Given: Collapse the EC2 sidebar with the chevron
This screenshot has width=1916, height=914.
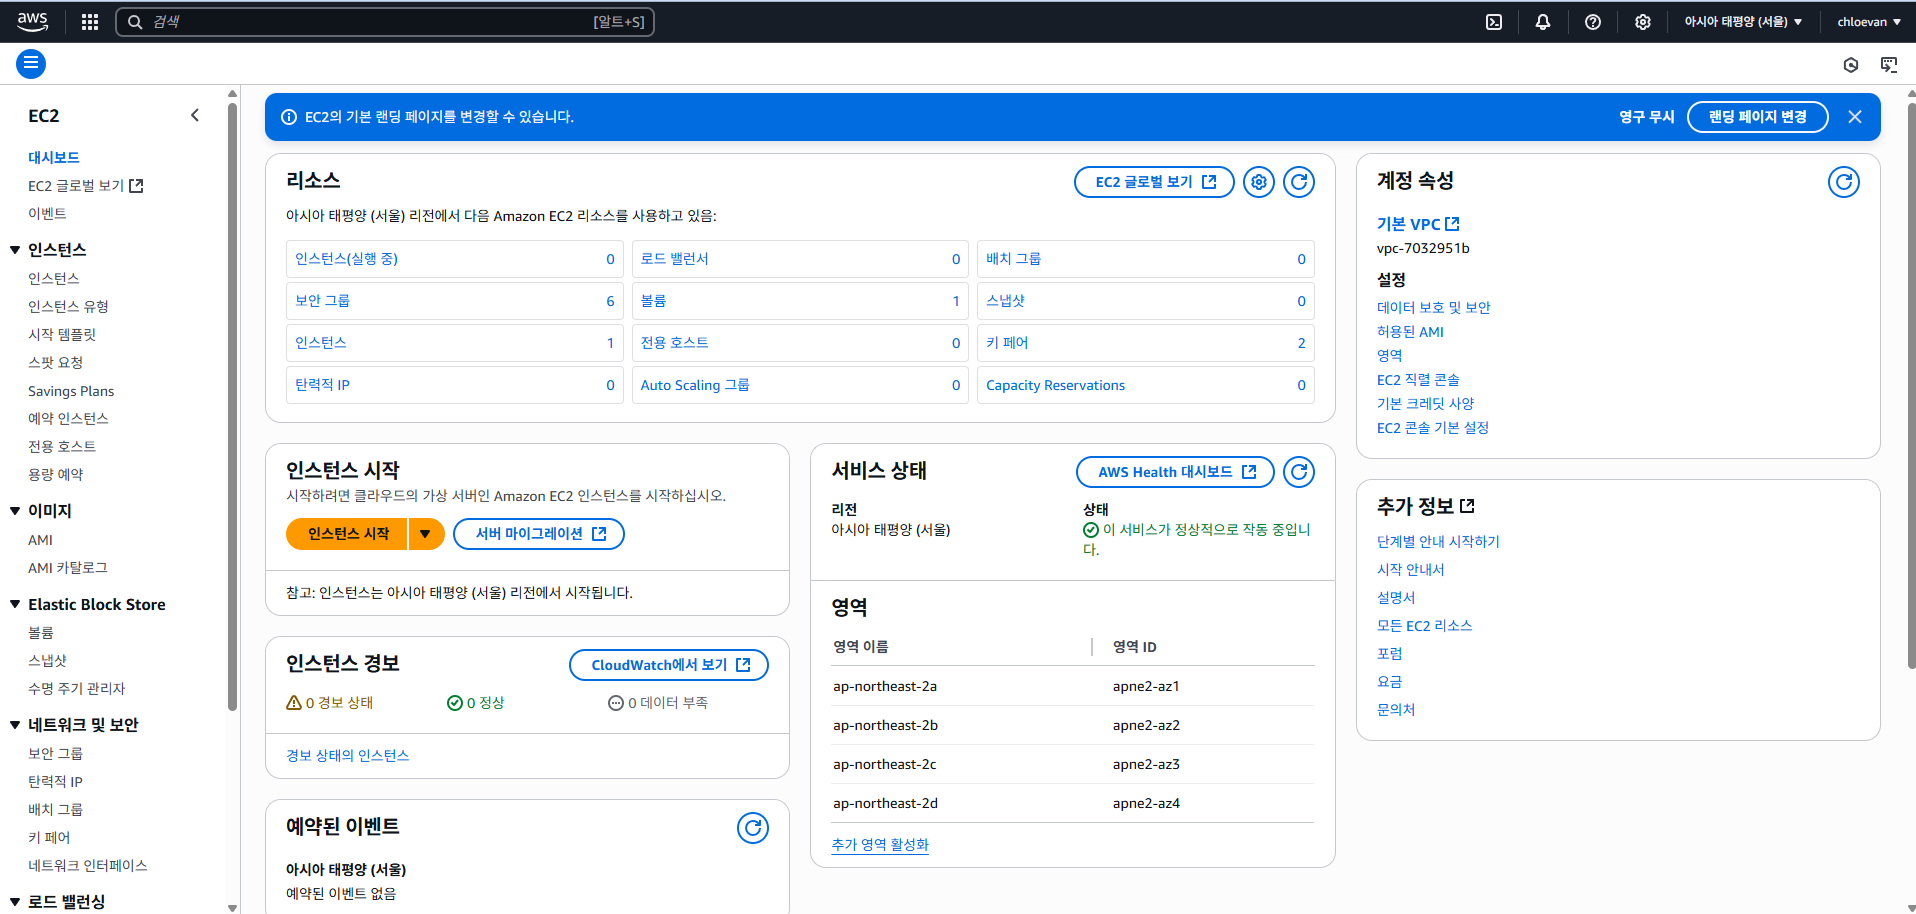Looking at the screenshot, I should (195, 116).
